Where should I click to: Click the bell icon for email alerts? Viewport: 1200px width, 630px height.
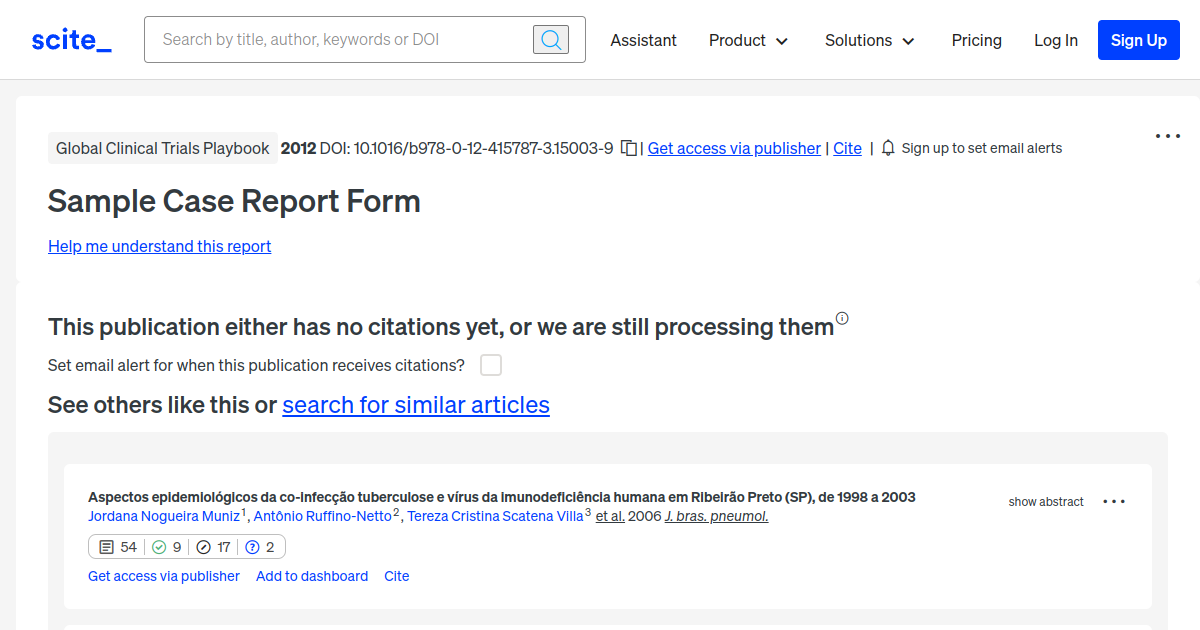(x=888, y=148)
